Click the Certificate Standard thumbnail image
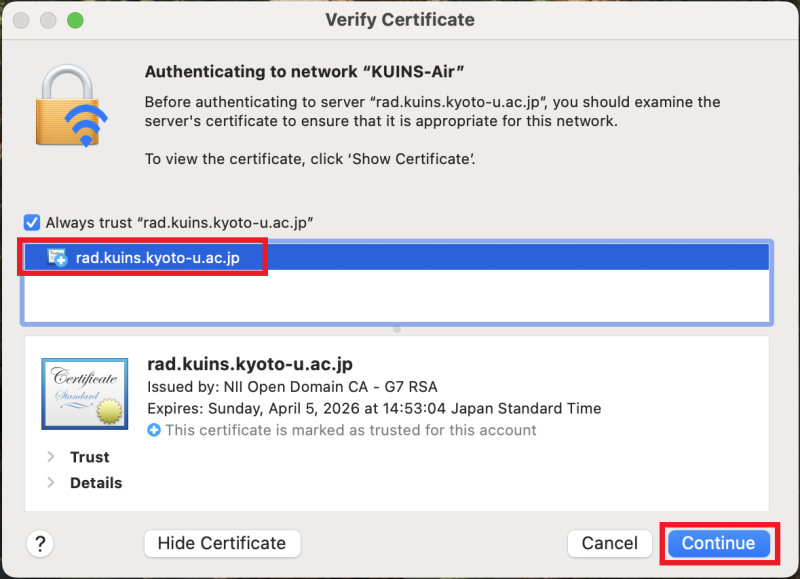 pos(85,393)
